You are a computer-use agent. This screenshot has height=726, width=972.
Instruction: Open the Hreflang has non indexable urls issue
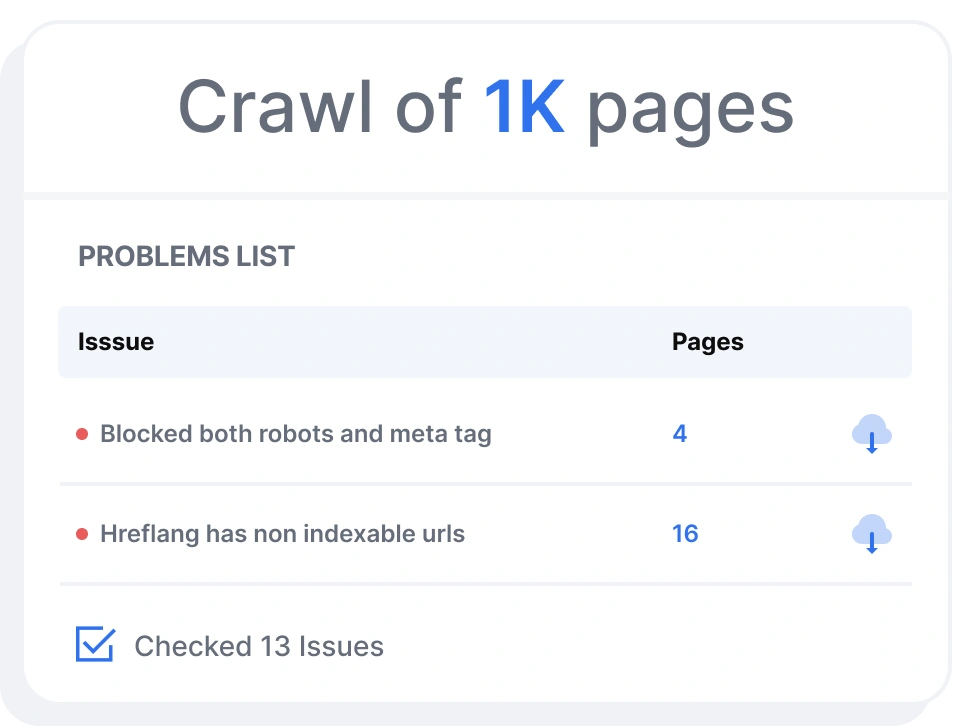tap(282, 534)
